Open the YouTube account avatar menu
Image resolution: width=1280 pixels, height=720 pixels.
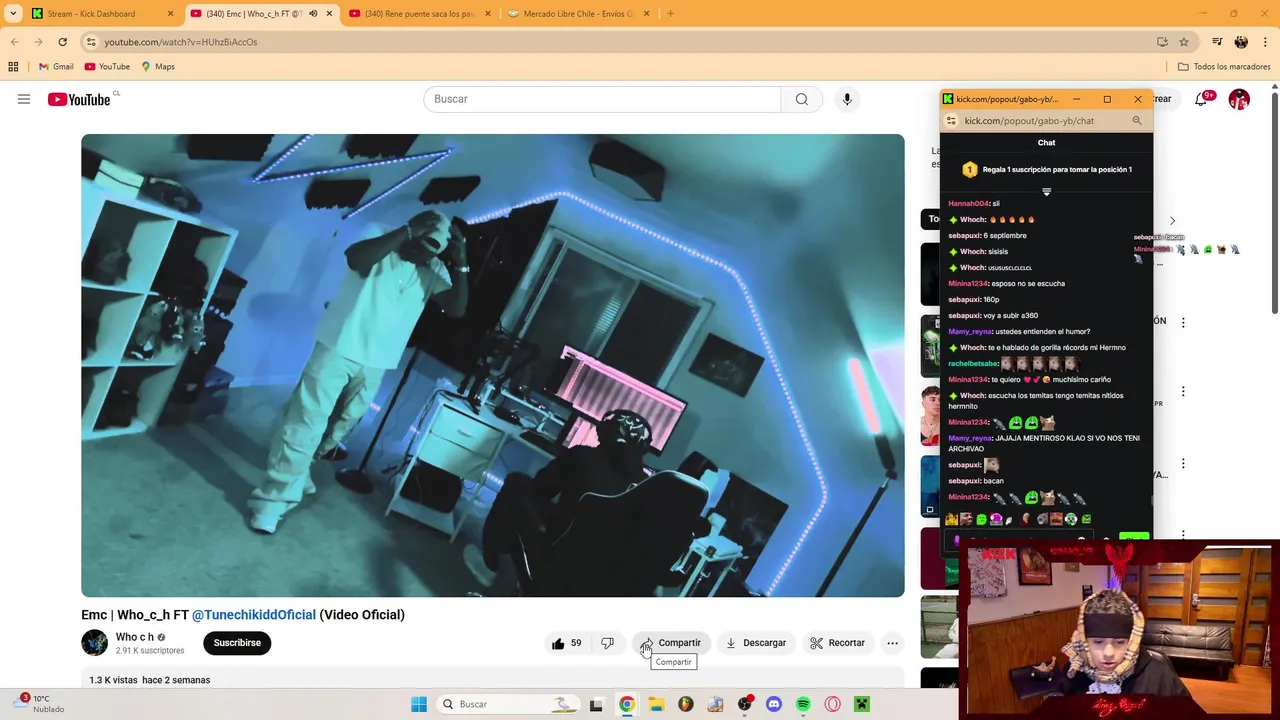[1239, 99]
